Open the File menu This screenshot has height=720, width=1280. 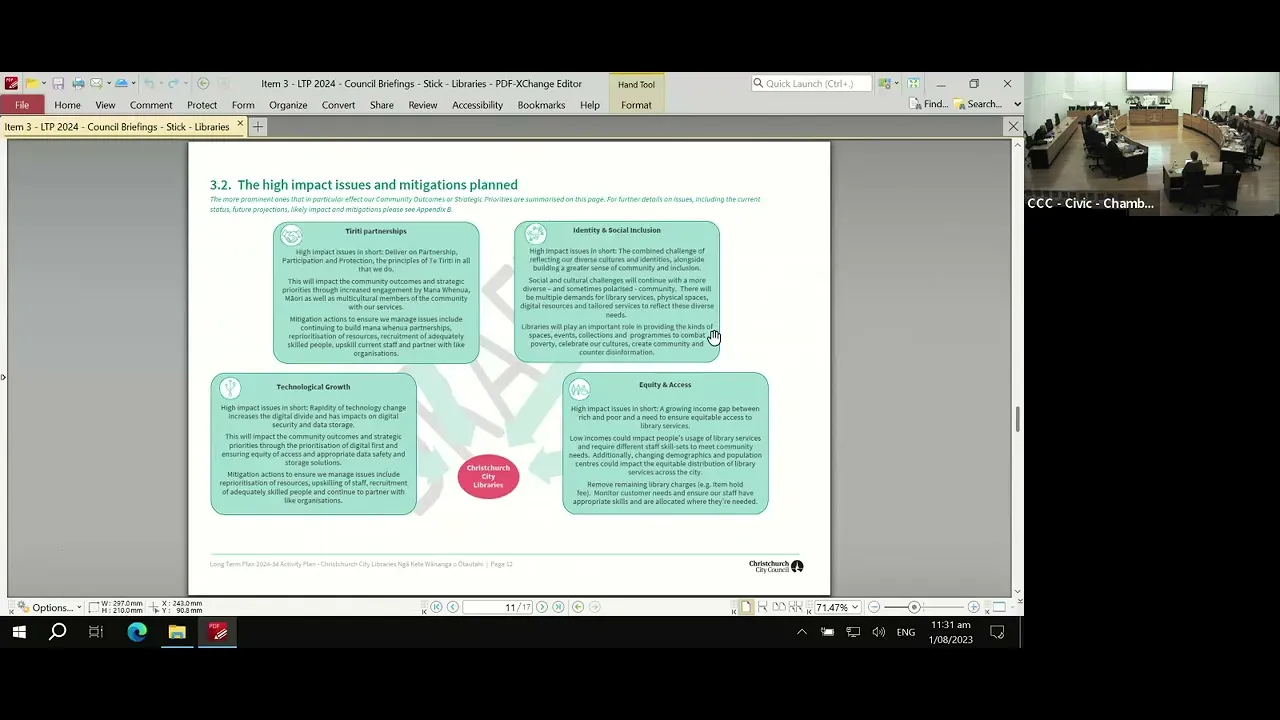click(x=22, y=105)
